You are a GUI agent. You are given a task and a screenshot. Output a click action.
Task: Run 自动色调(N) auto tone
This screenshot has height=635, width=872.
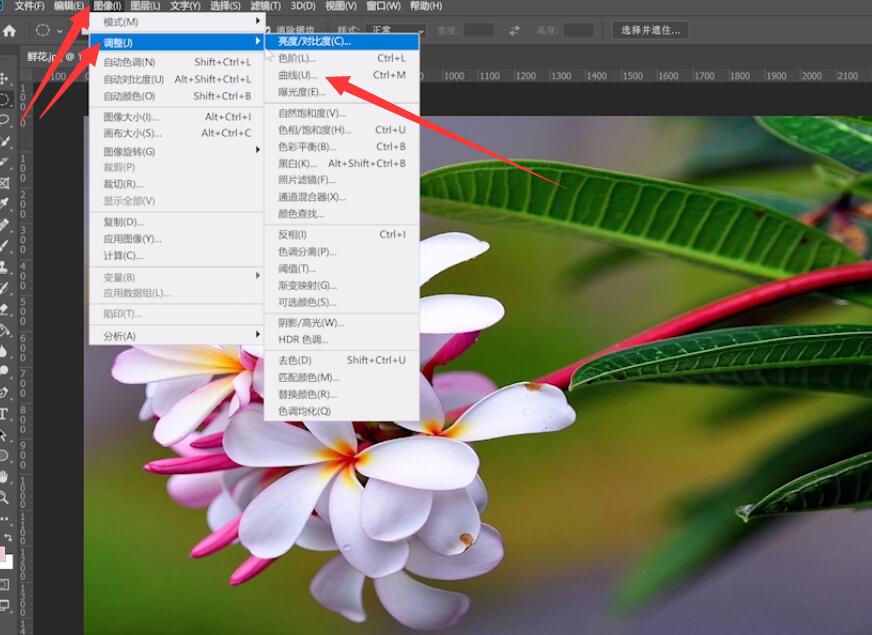[x=176, y=62]
